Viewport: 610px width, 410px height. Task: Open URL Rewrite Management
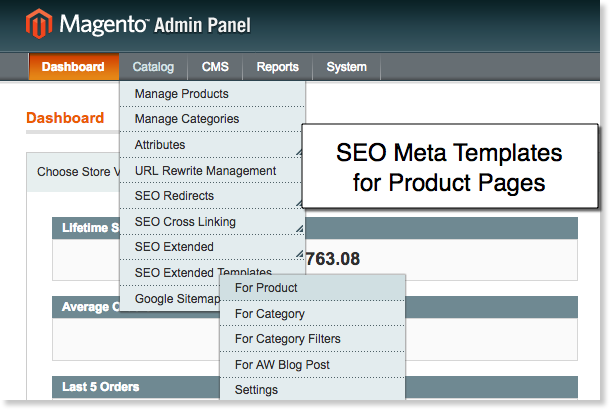coord(211,170)
